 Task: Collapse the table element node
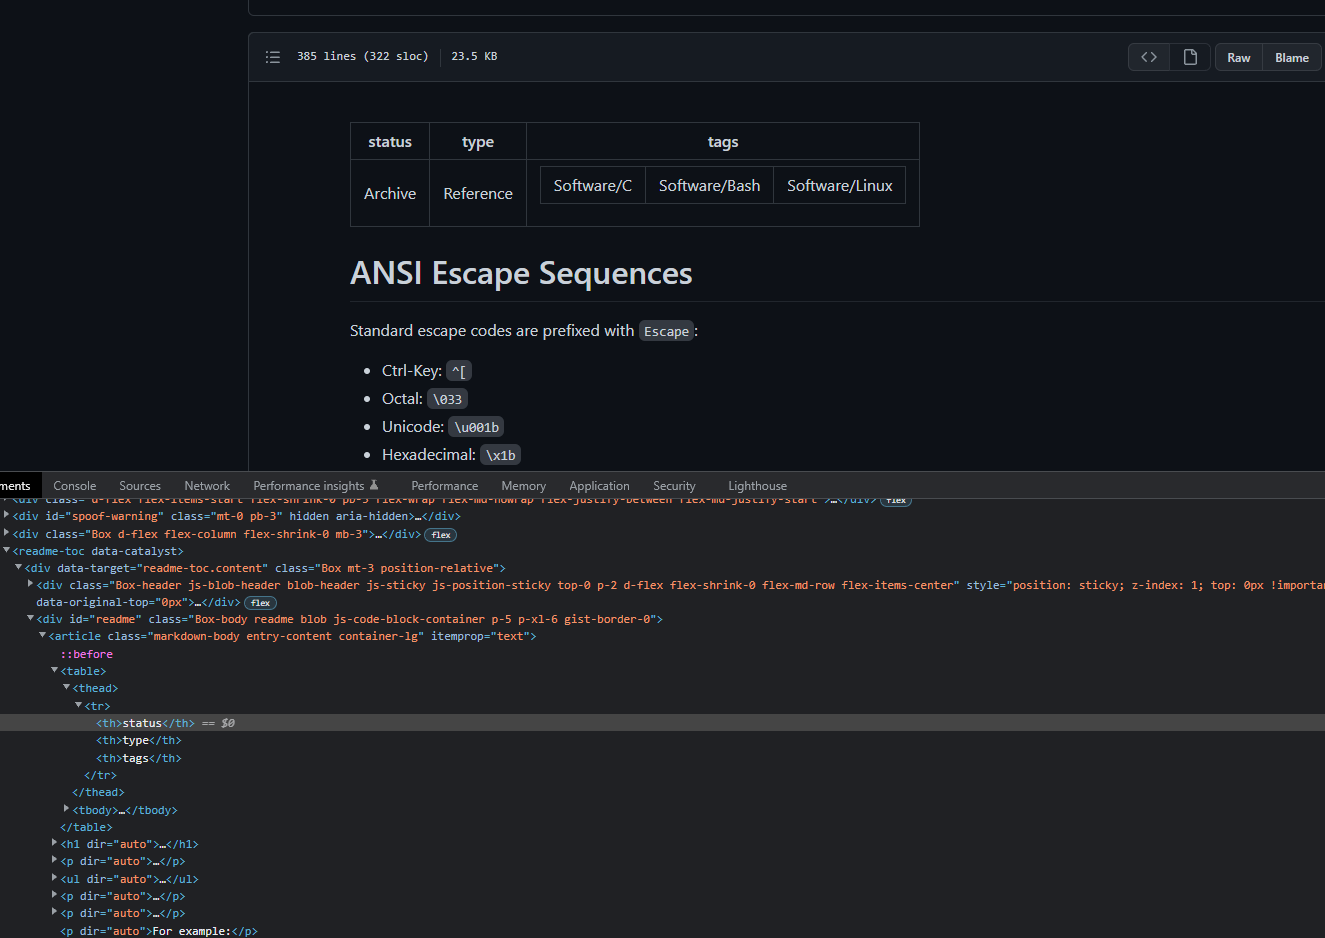[x=54, y=670]
